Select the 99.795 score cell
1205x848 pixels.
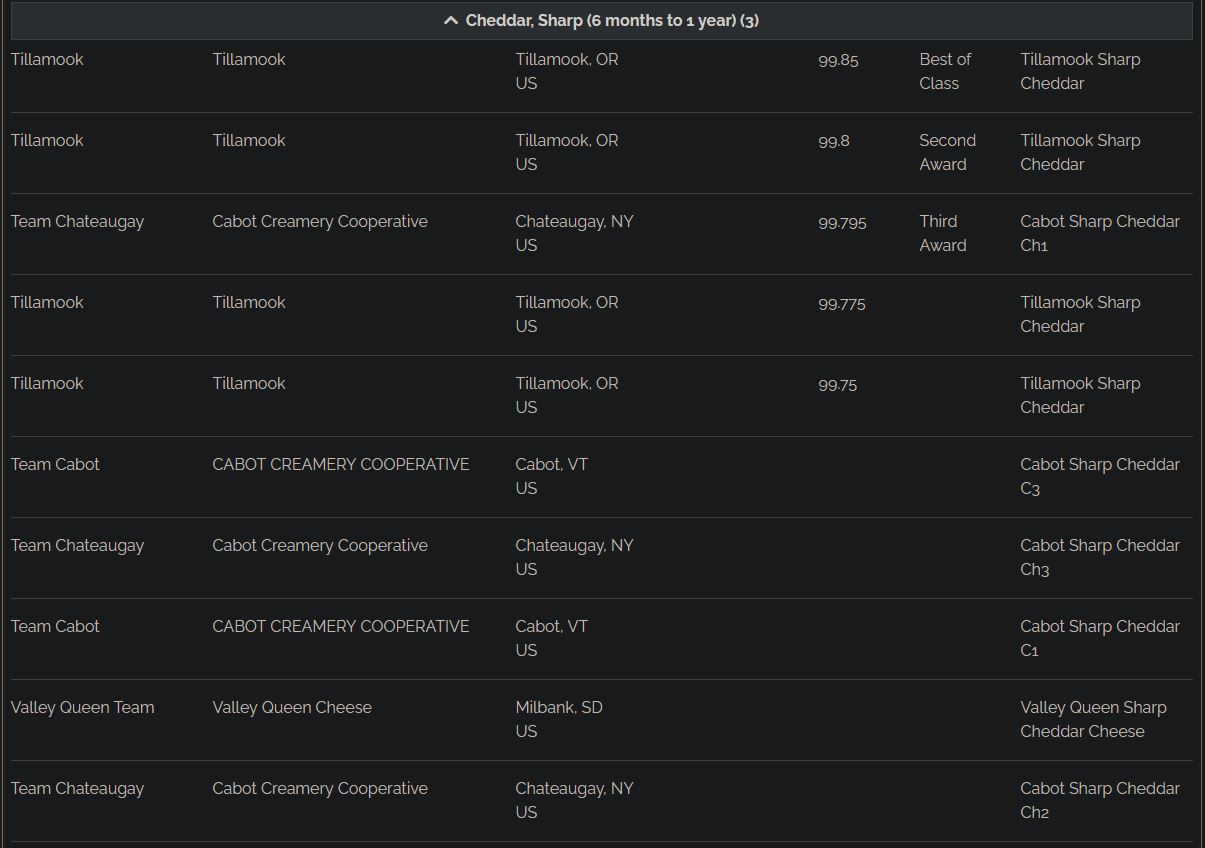click(842, 222)
